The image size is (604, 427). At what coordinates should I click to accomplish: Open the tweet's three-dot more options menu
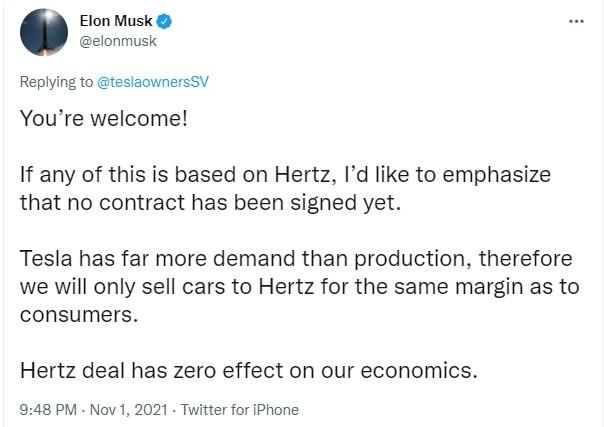(576, 22)
